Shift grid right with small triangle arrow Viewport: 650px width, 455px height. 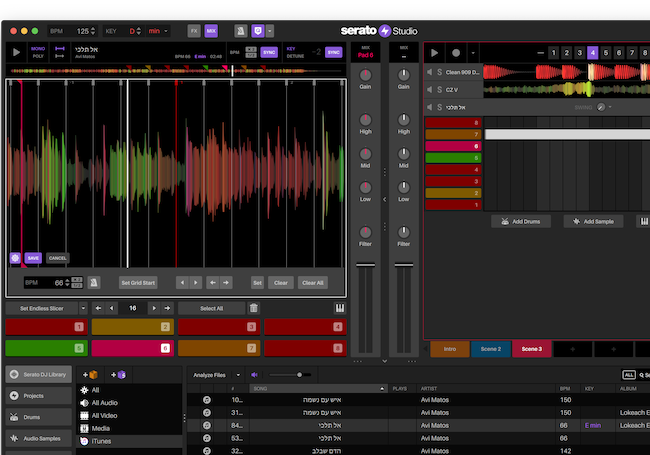196,283
